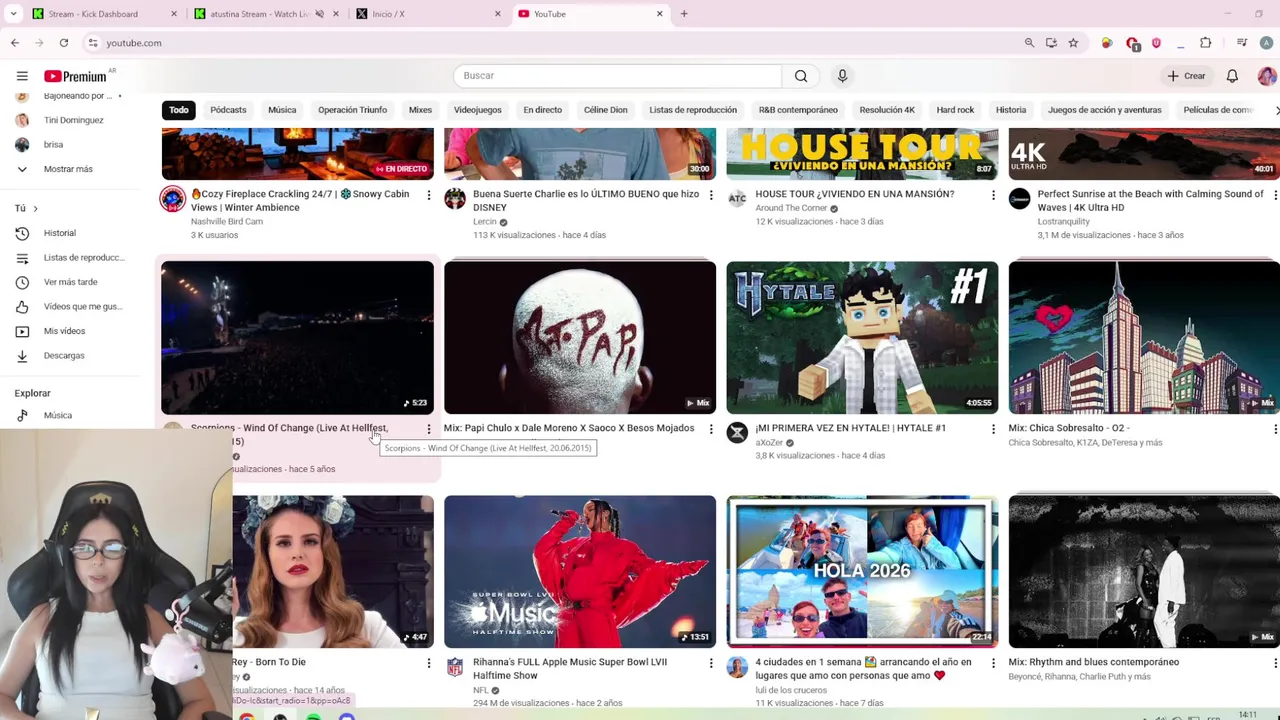This screenshot has height=720, width=1280.
Task: Open Rihanna Super Bowl halftime thumbnail
Action: tap(580, 571)
